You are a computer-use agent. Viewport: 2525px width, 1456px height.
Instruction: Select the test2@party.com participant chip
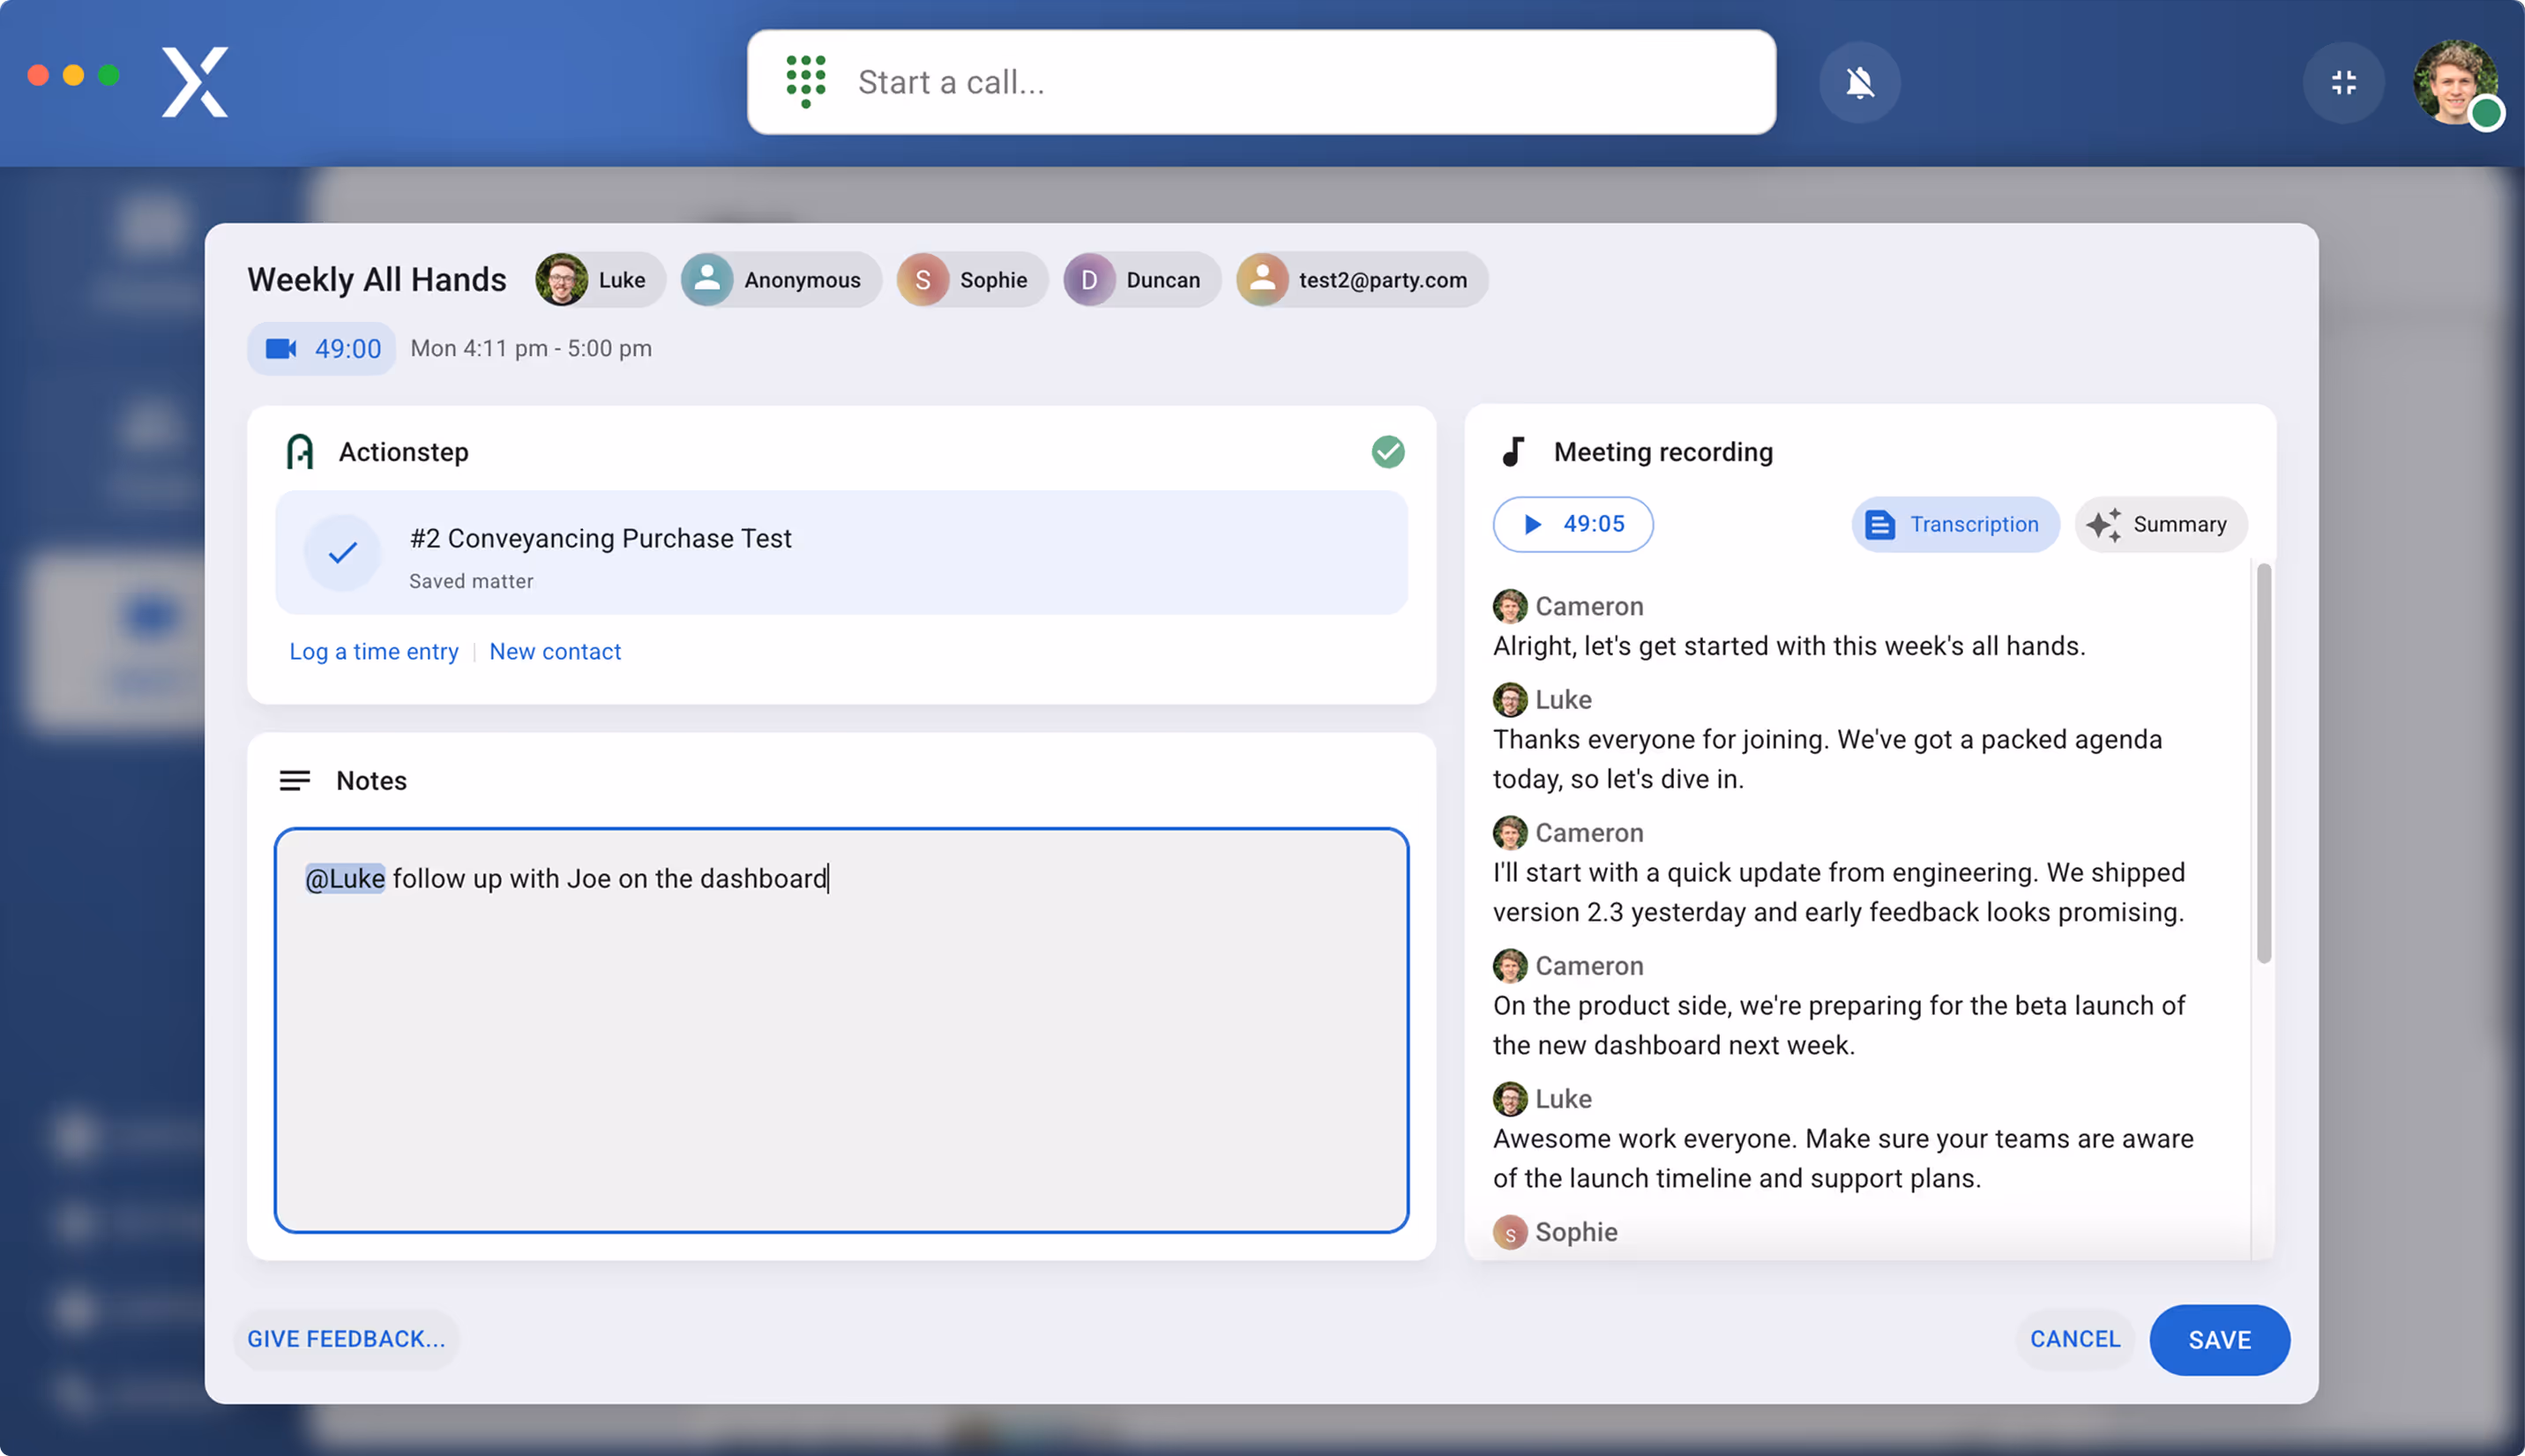pyautogui.click(x=1361, y=279)
